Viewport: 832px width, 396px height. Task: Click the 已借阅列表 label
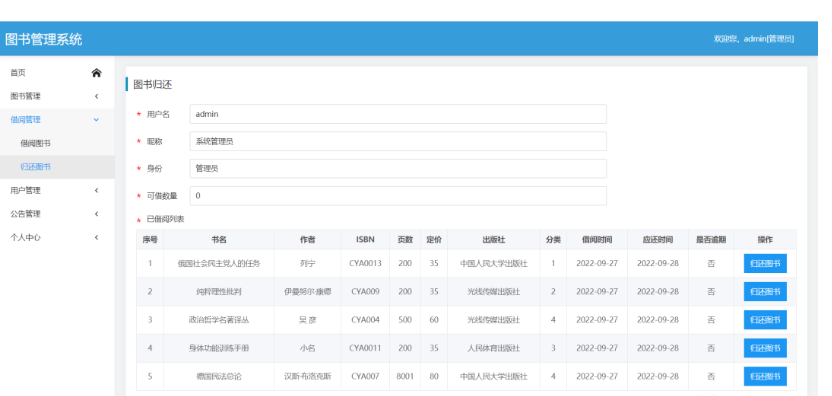165,219
